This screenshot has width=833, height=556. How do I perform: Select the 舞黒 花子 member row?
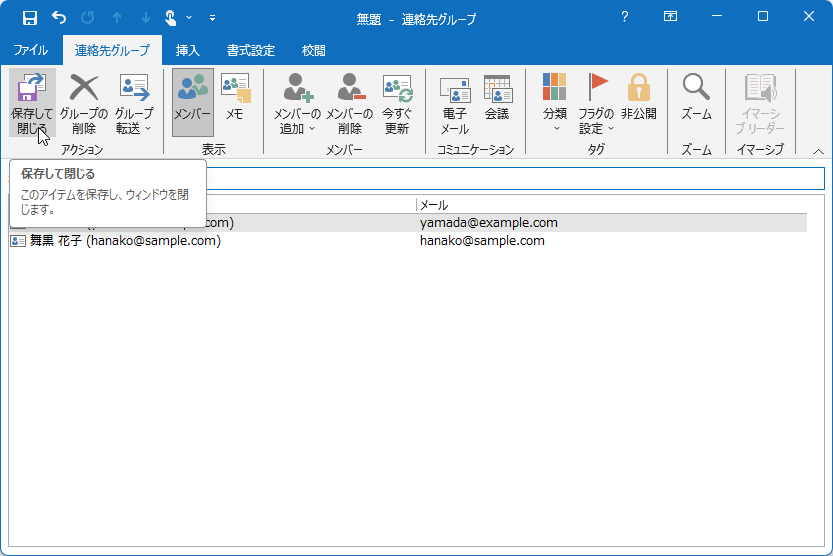(x=408, y=241)
